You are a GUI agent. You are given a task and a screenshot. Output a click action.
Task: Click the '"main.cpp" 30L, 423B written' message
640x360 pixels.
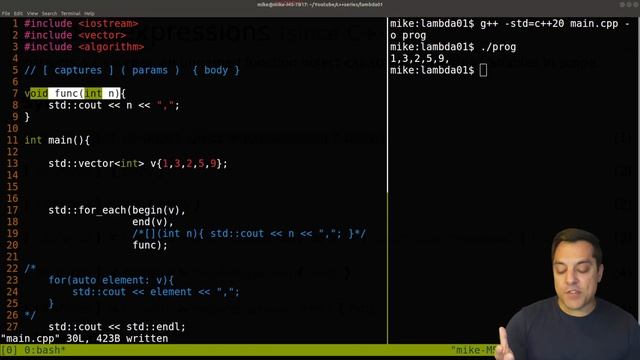tap(84, 339)
